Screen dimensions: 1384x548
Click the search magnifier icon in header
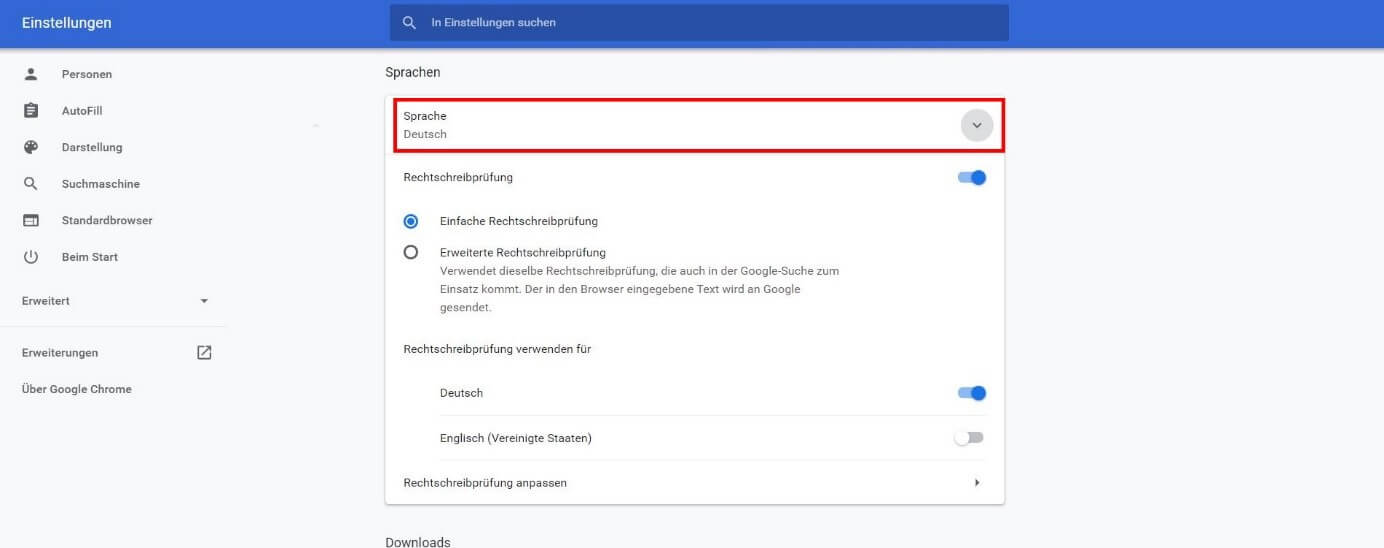coord(409,22)
